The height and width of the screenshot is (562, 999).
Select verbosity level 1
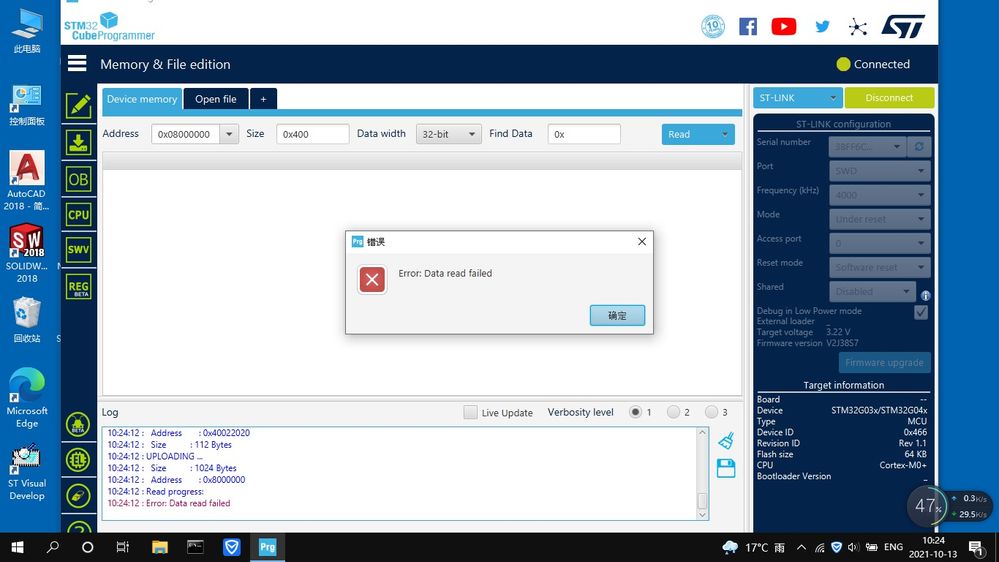pos(635,412)
